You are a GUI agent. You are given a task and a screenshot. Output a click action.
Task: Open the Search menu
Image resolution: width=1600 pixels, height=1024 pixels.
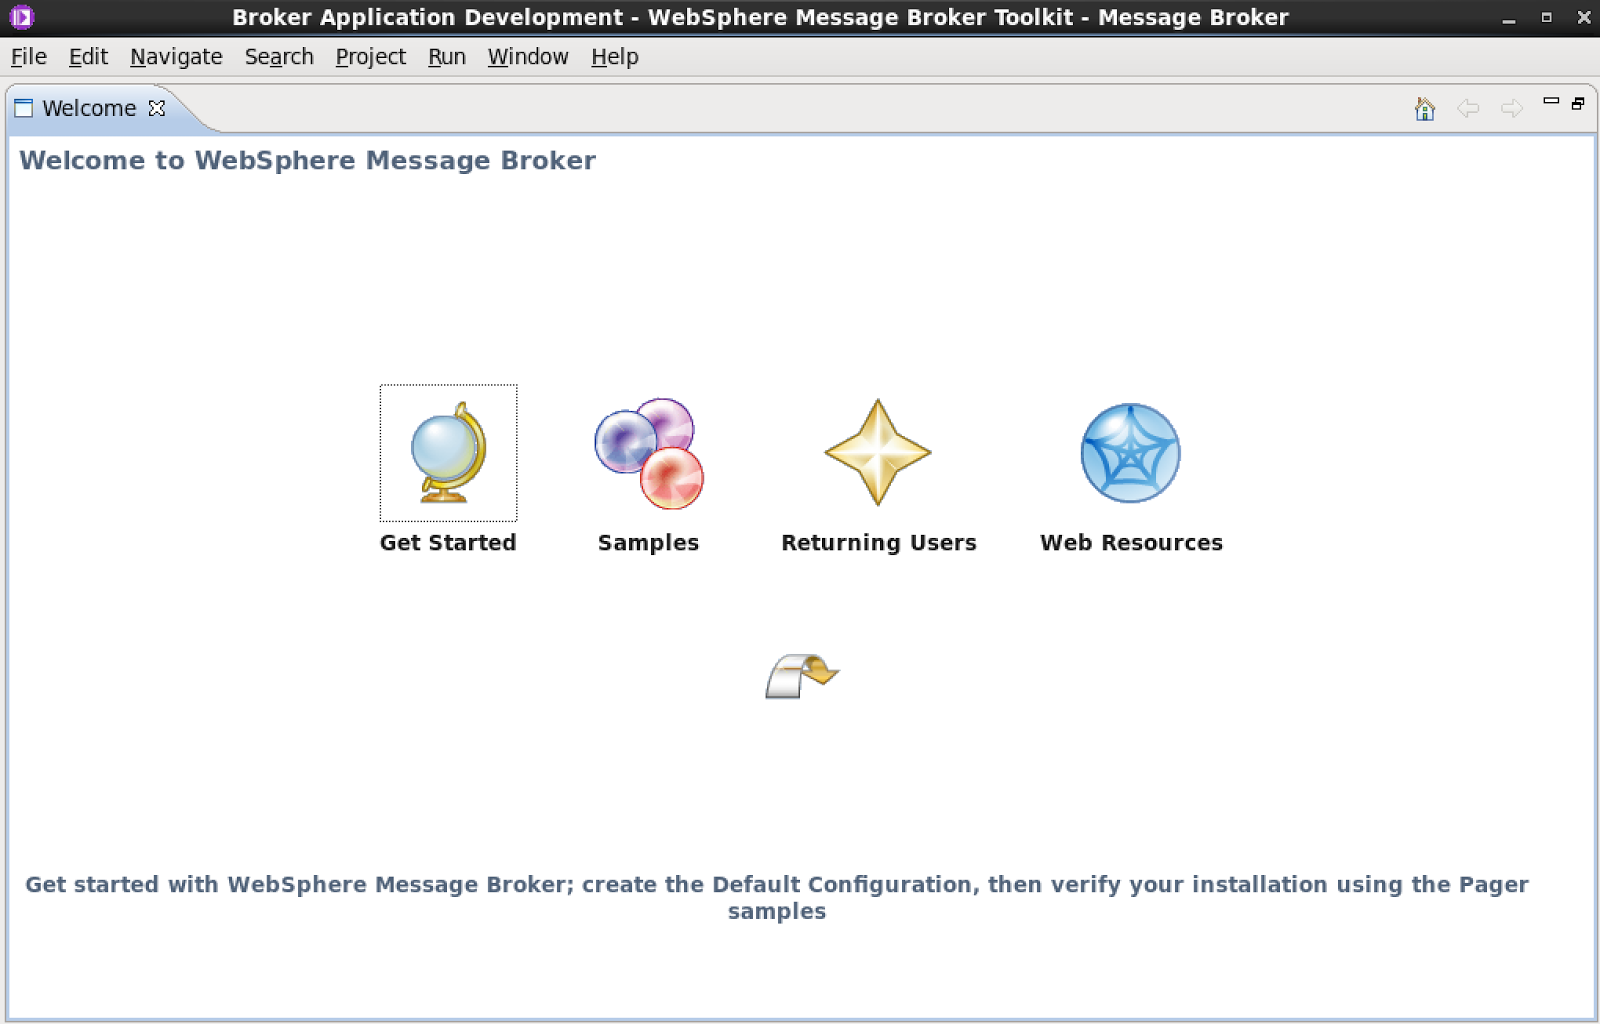279,57
